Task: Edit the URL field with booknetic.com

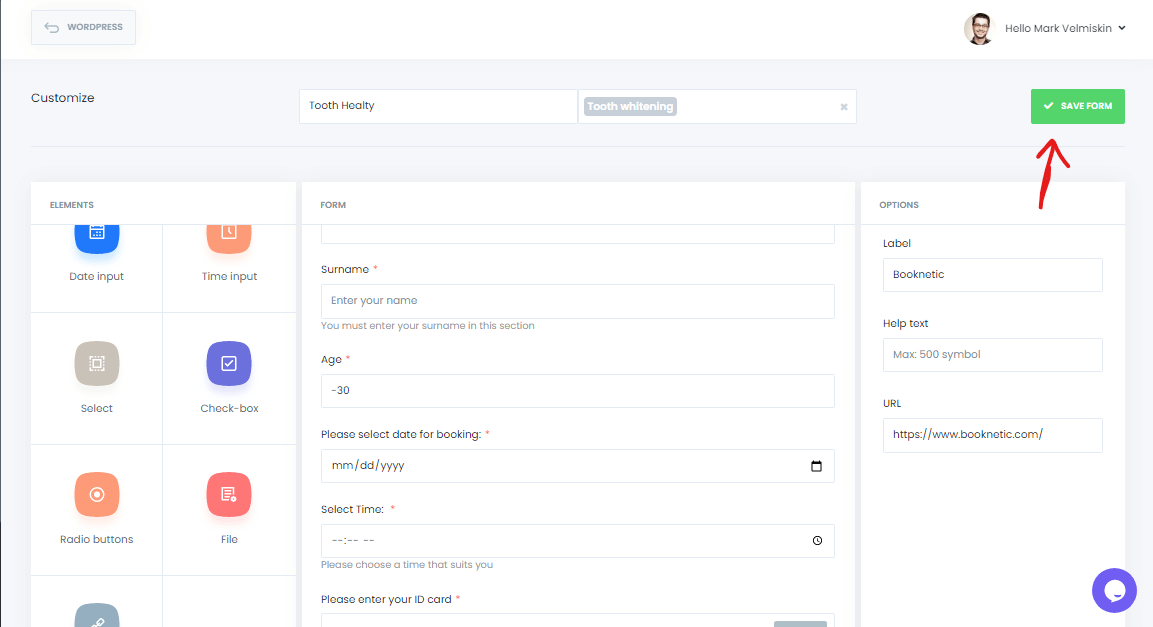Action: pyautogui.click(x=992, y=435)
